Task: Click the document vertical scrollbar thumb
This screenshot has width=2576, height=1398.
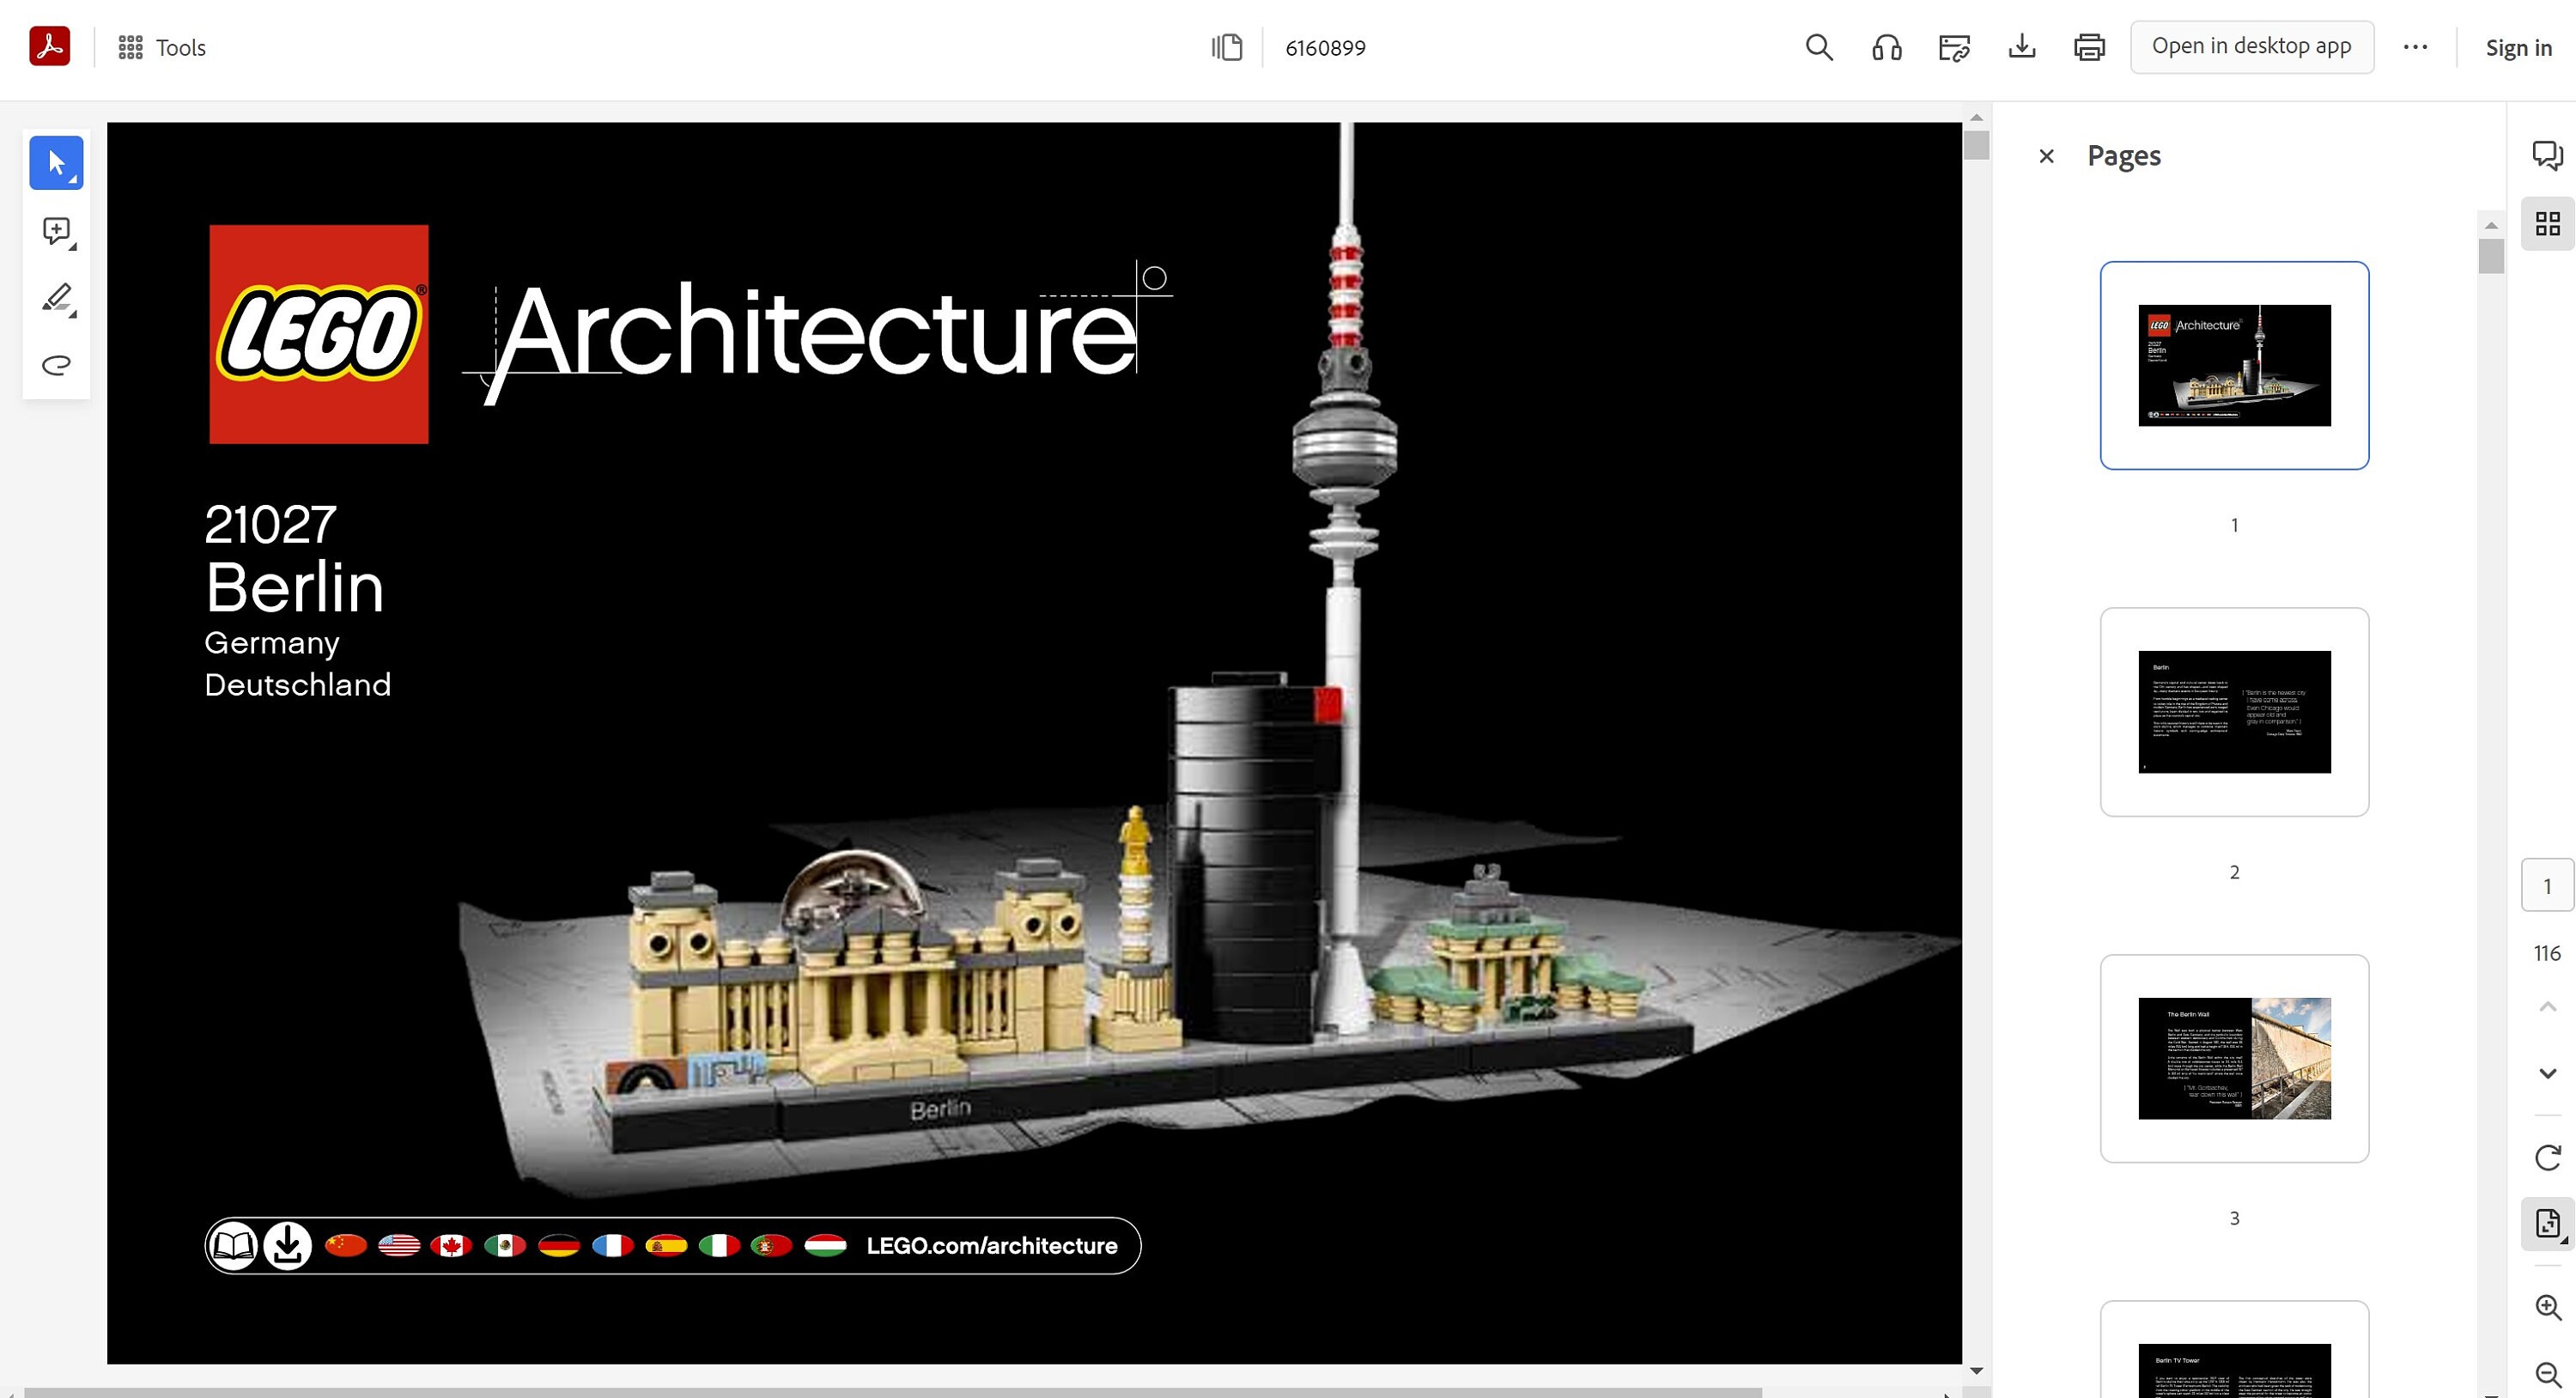Action: point(1976,145)
